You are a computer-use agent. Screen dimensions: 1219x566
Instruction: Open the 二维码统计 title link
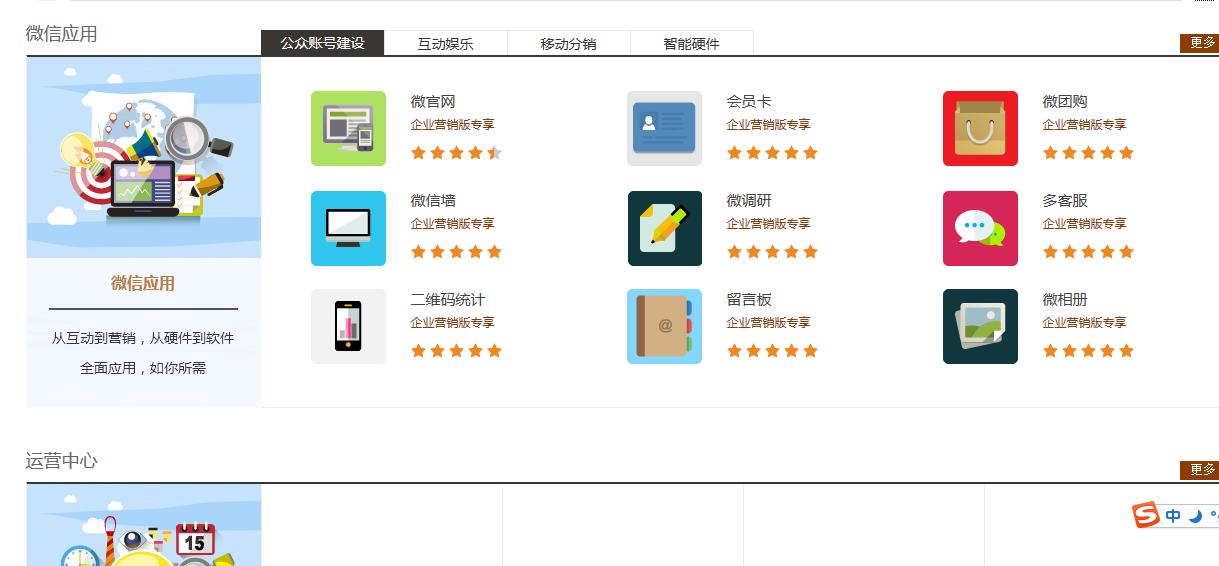pos(448,299)
